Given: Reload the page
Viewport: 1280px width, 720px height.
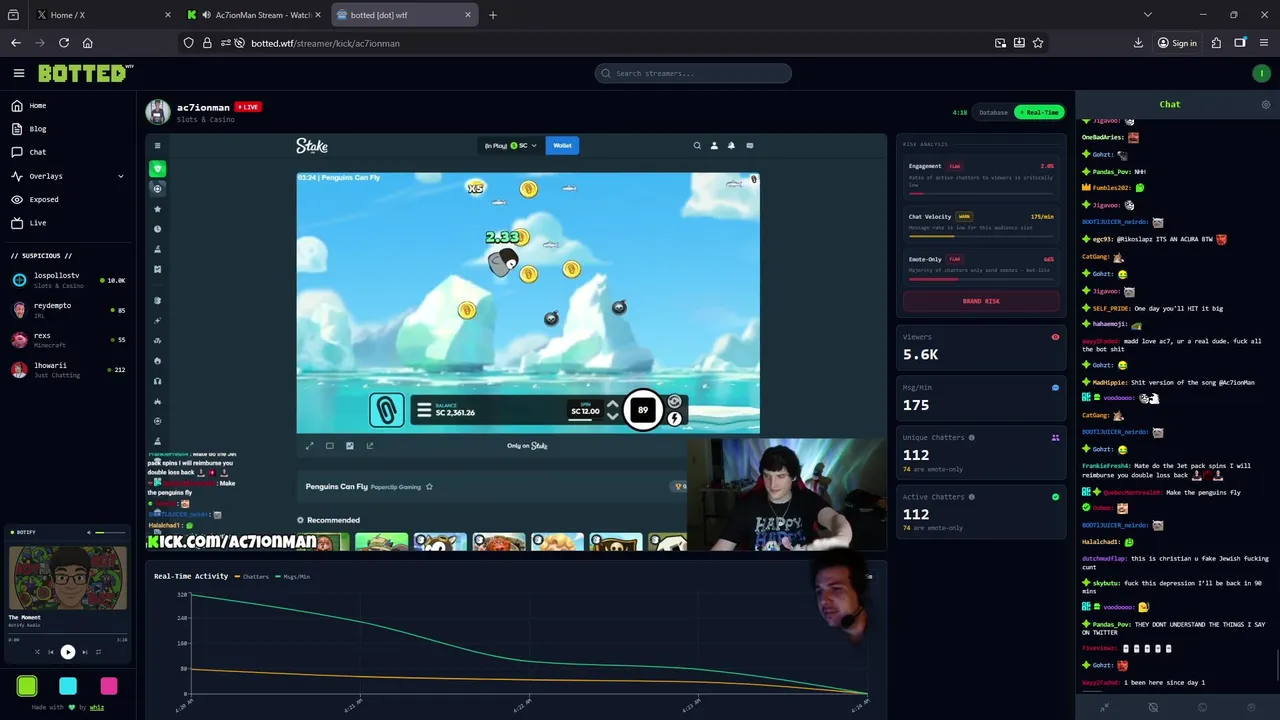Looking at the screenshot, I should coord(64,43).
